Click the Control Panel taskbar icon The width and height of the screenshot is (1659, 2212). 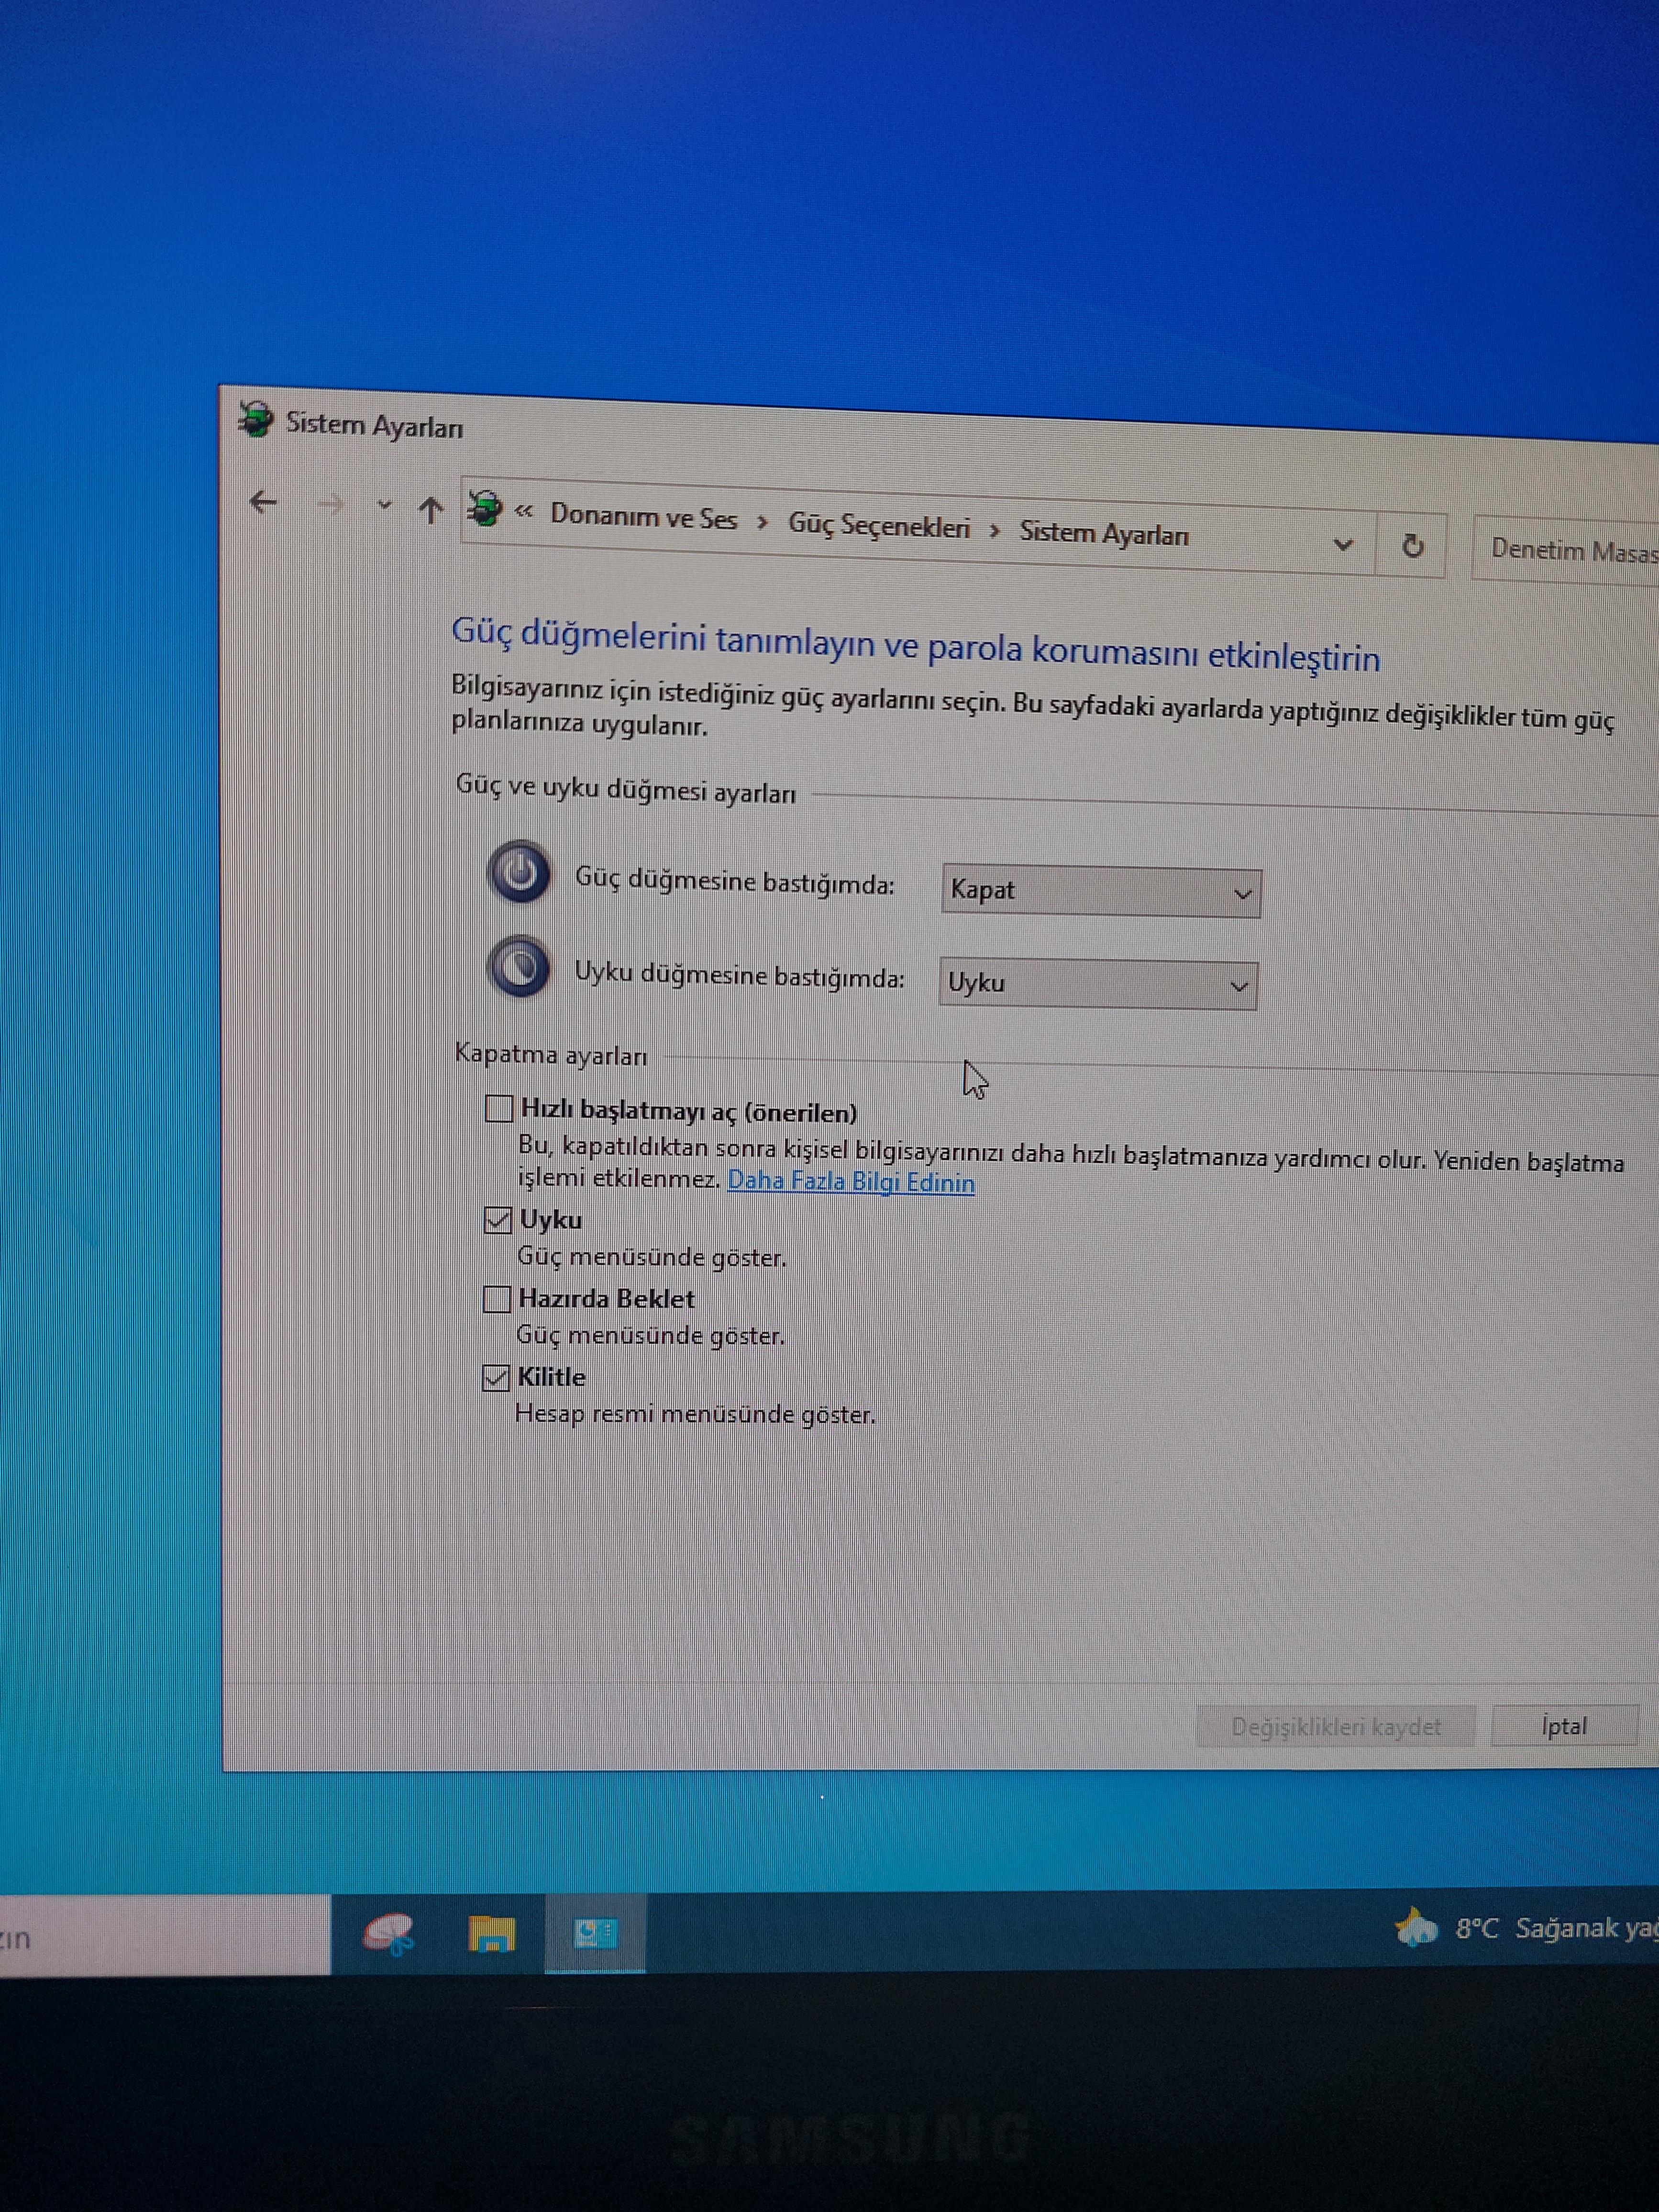[595, 1933]
